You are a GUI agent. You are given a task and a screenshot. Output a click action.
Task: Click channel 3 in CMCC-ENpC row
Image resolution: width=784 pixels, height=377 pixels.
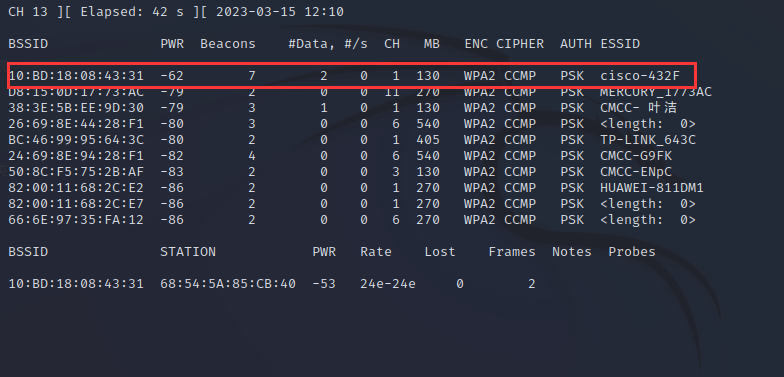pyautogui.click(x=396, y=172)
